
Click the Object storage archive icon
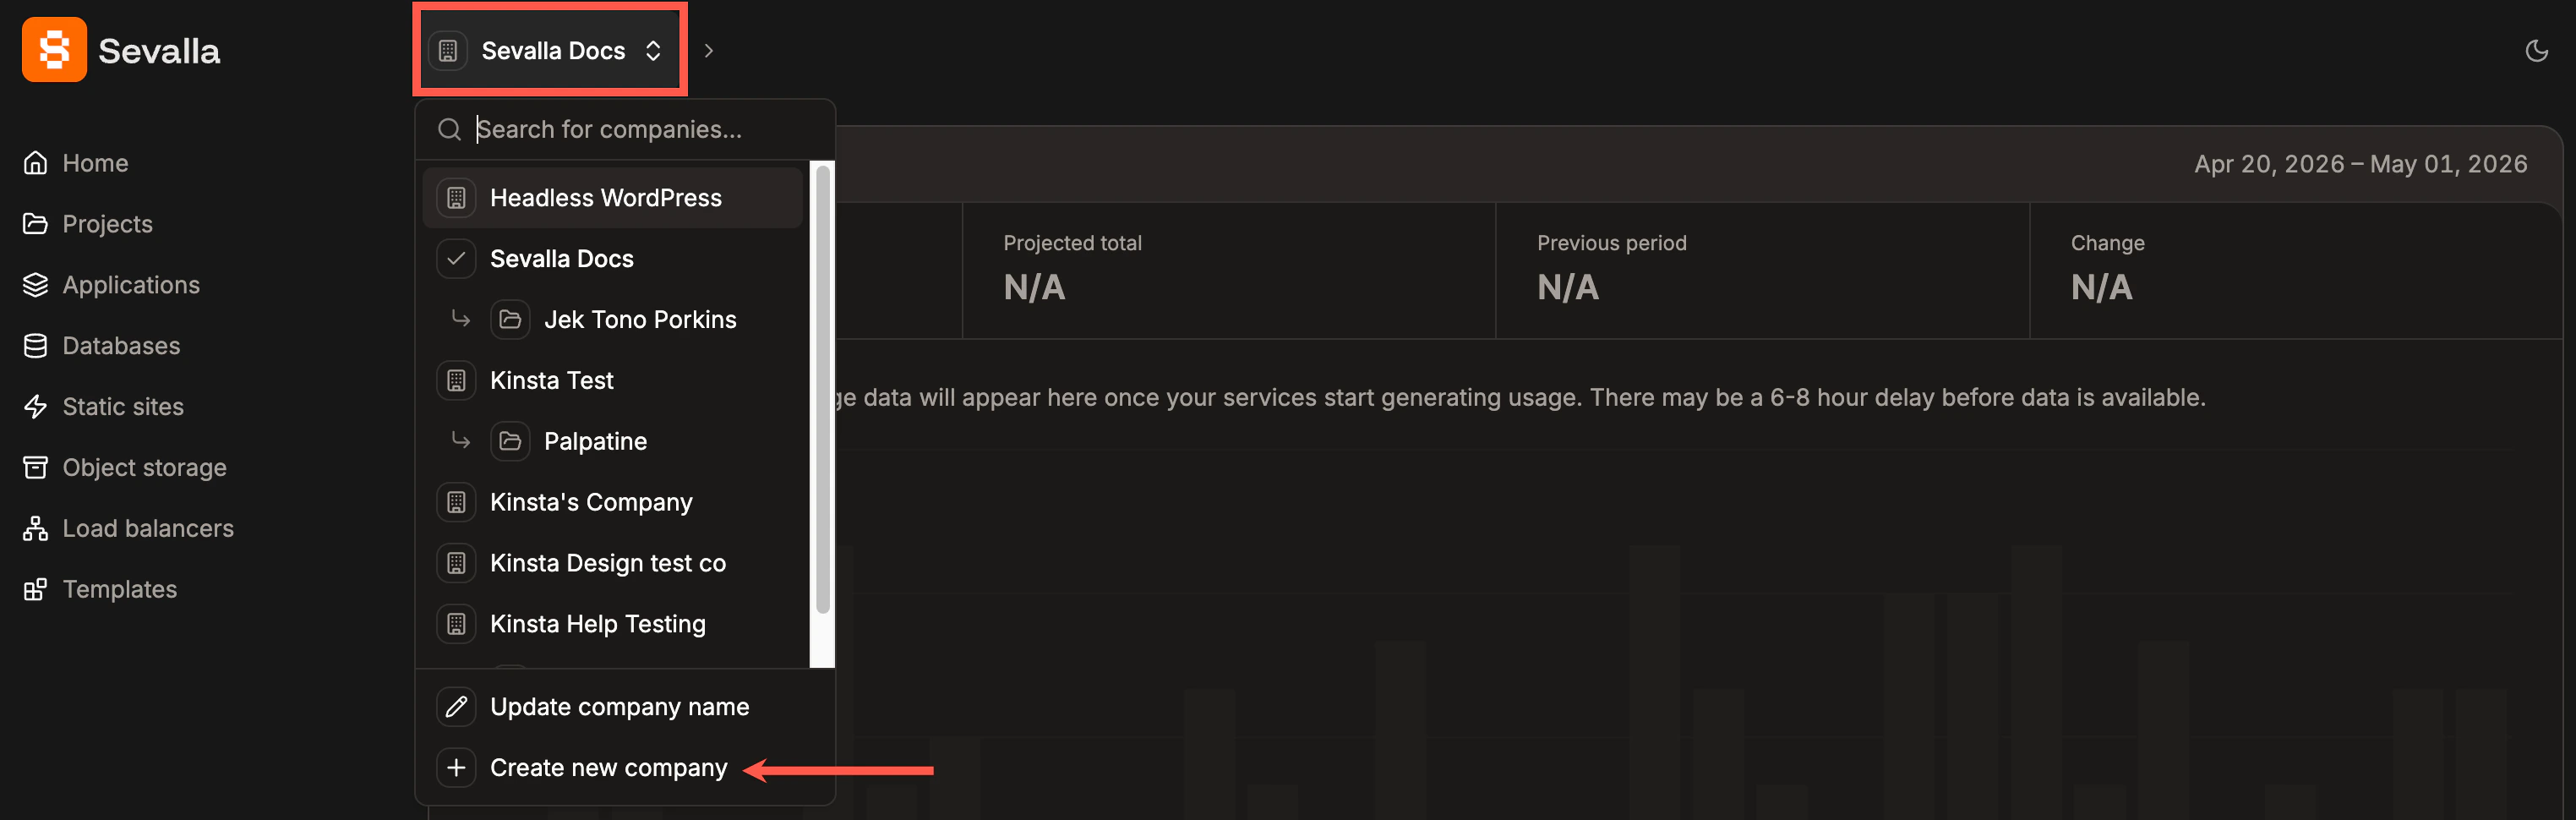click(35, 468)
